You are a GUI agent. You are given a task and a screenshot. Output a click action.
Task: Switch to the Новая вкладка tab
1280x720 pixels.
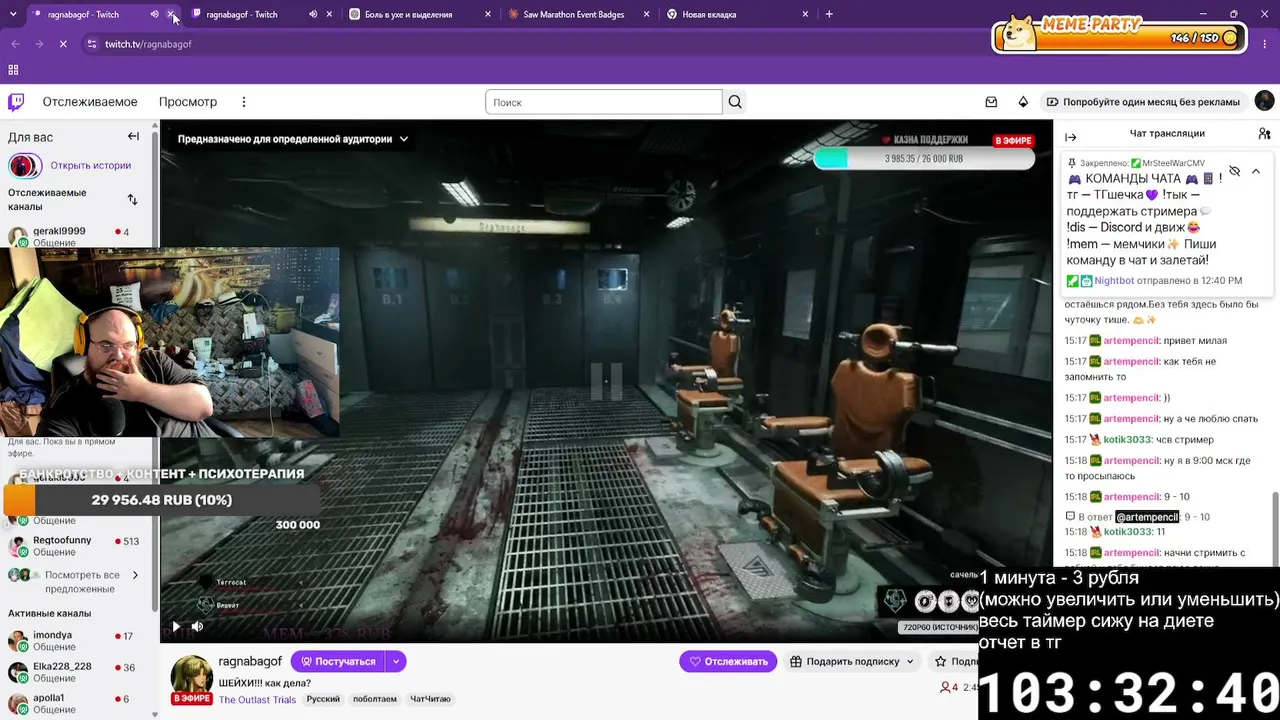[736, 14]
